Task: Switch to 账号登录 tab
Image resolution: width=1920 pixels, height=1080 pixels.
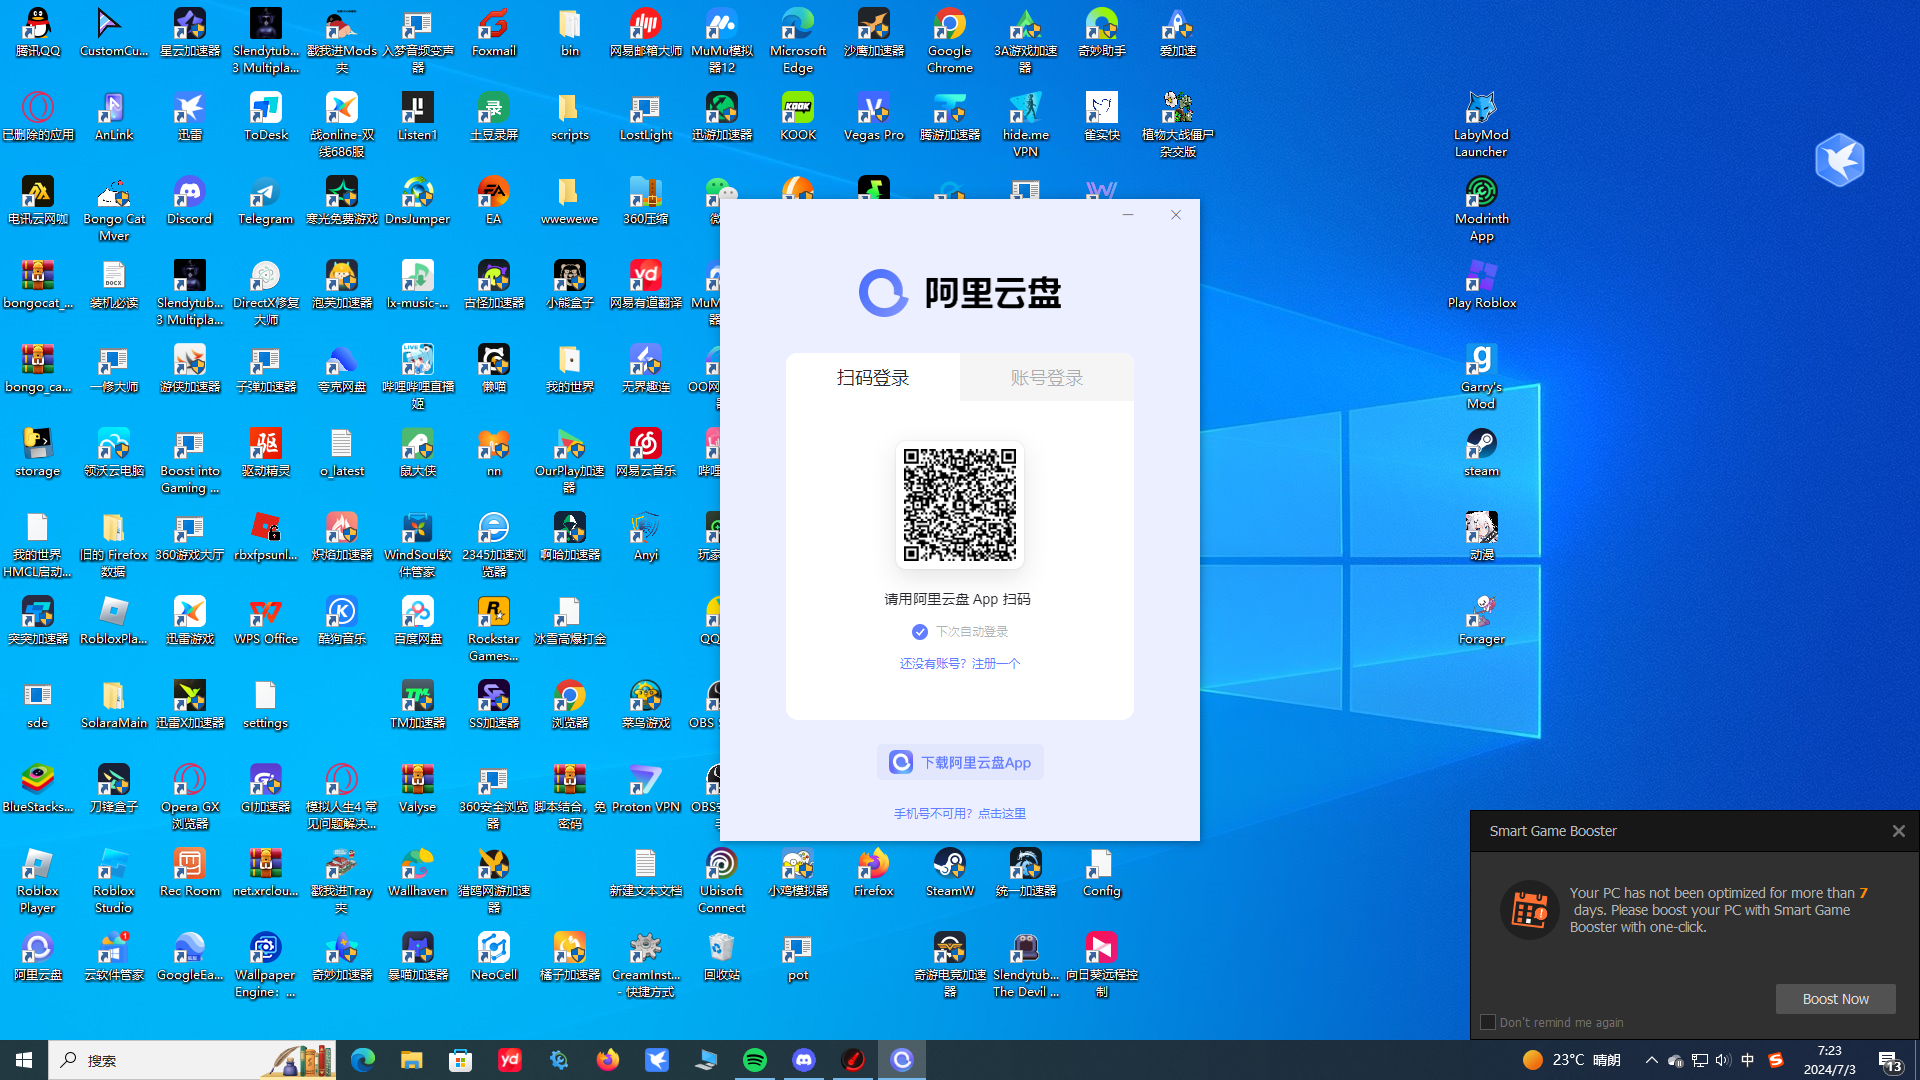Action: pyautogui.click(x=1046, y=378)
